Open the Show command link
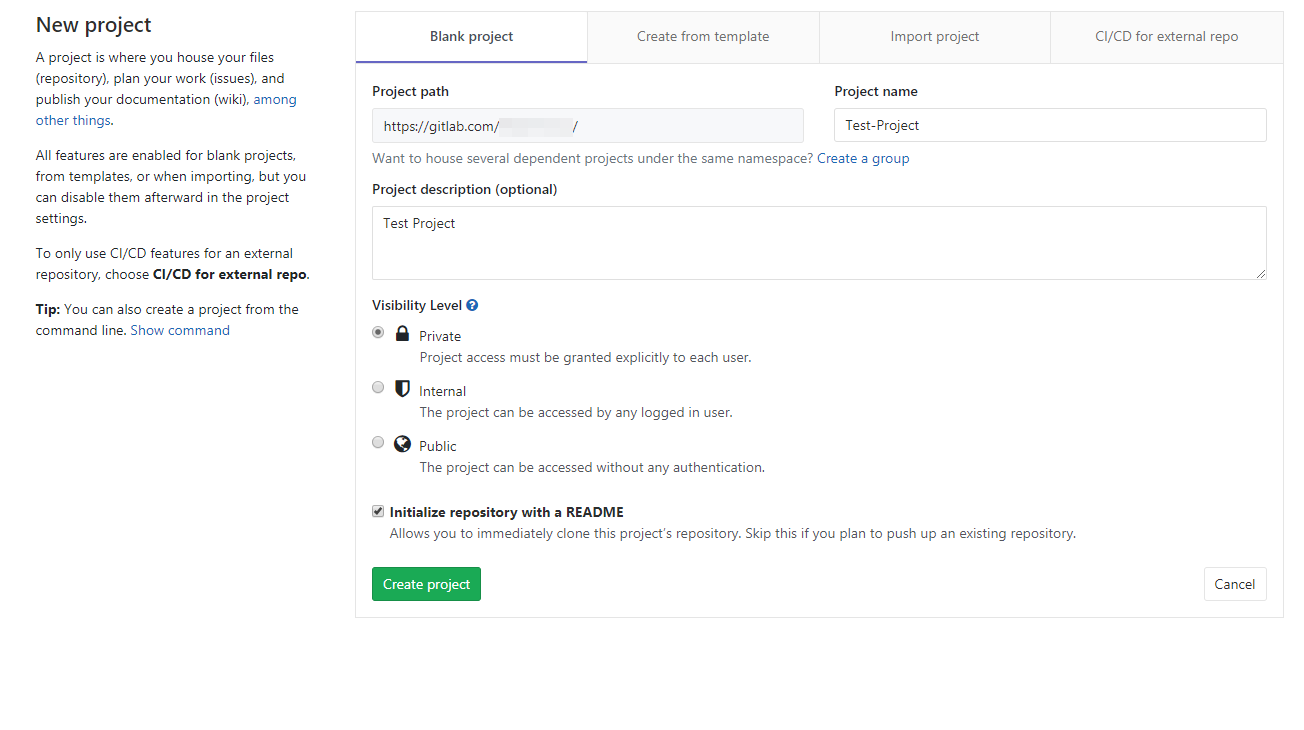1304x730 pixels. click(x=180, y=330)
